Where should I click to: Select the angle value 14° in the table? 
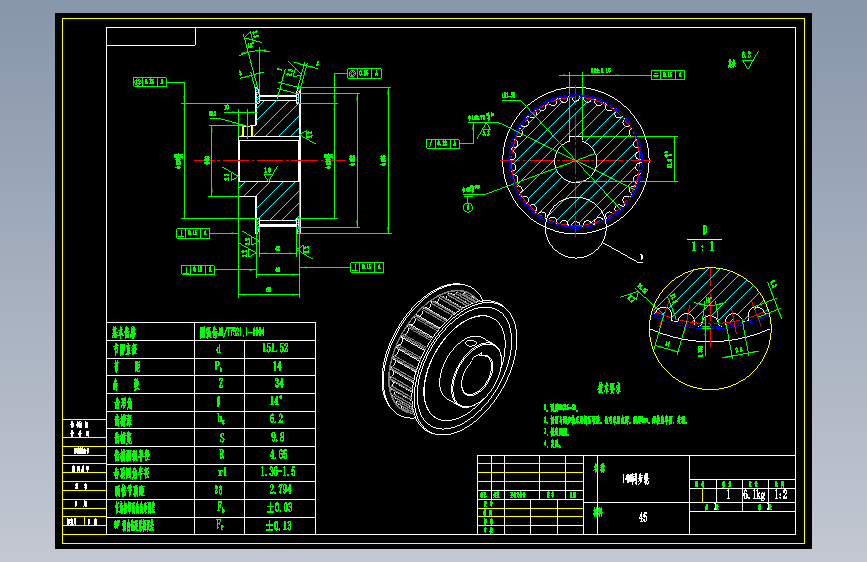point(276,400)
